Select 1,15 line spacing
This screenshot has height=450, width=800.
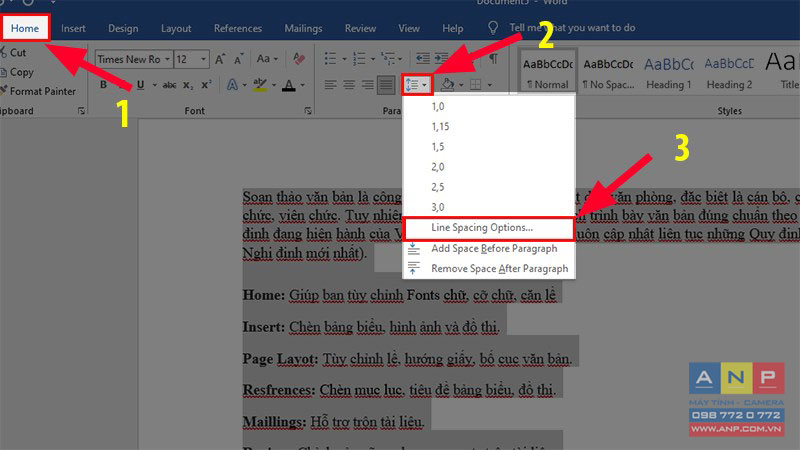pyautogui.click(x=489, y=127)
